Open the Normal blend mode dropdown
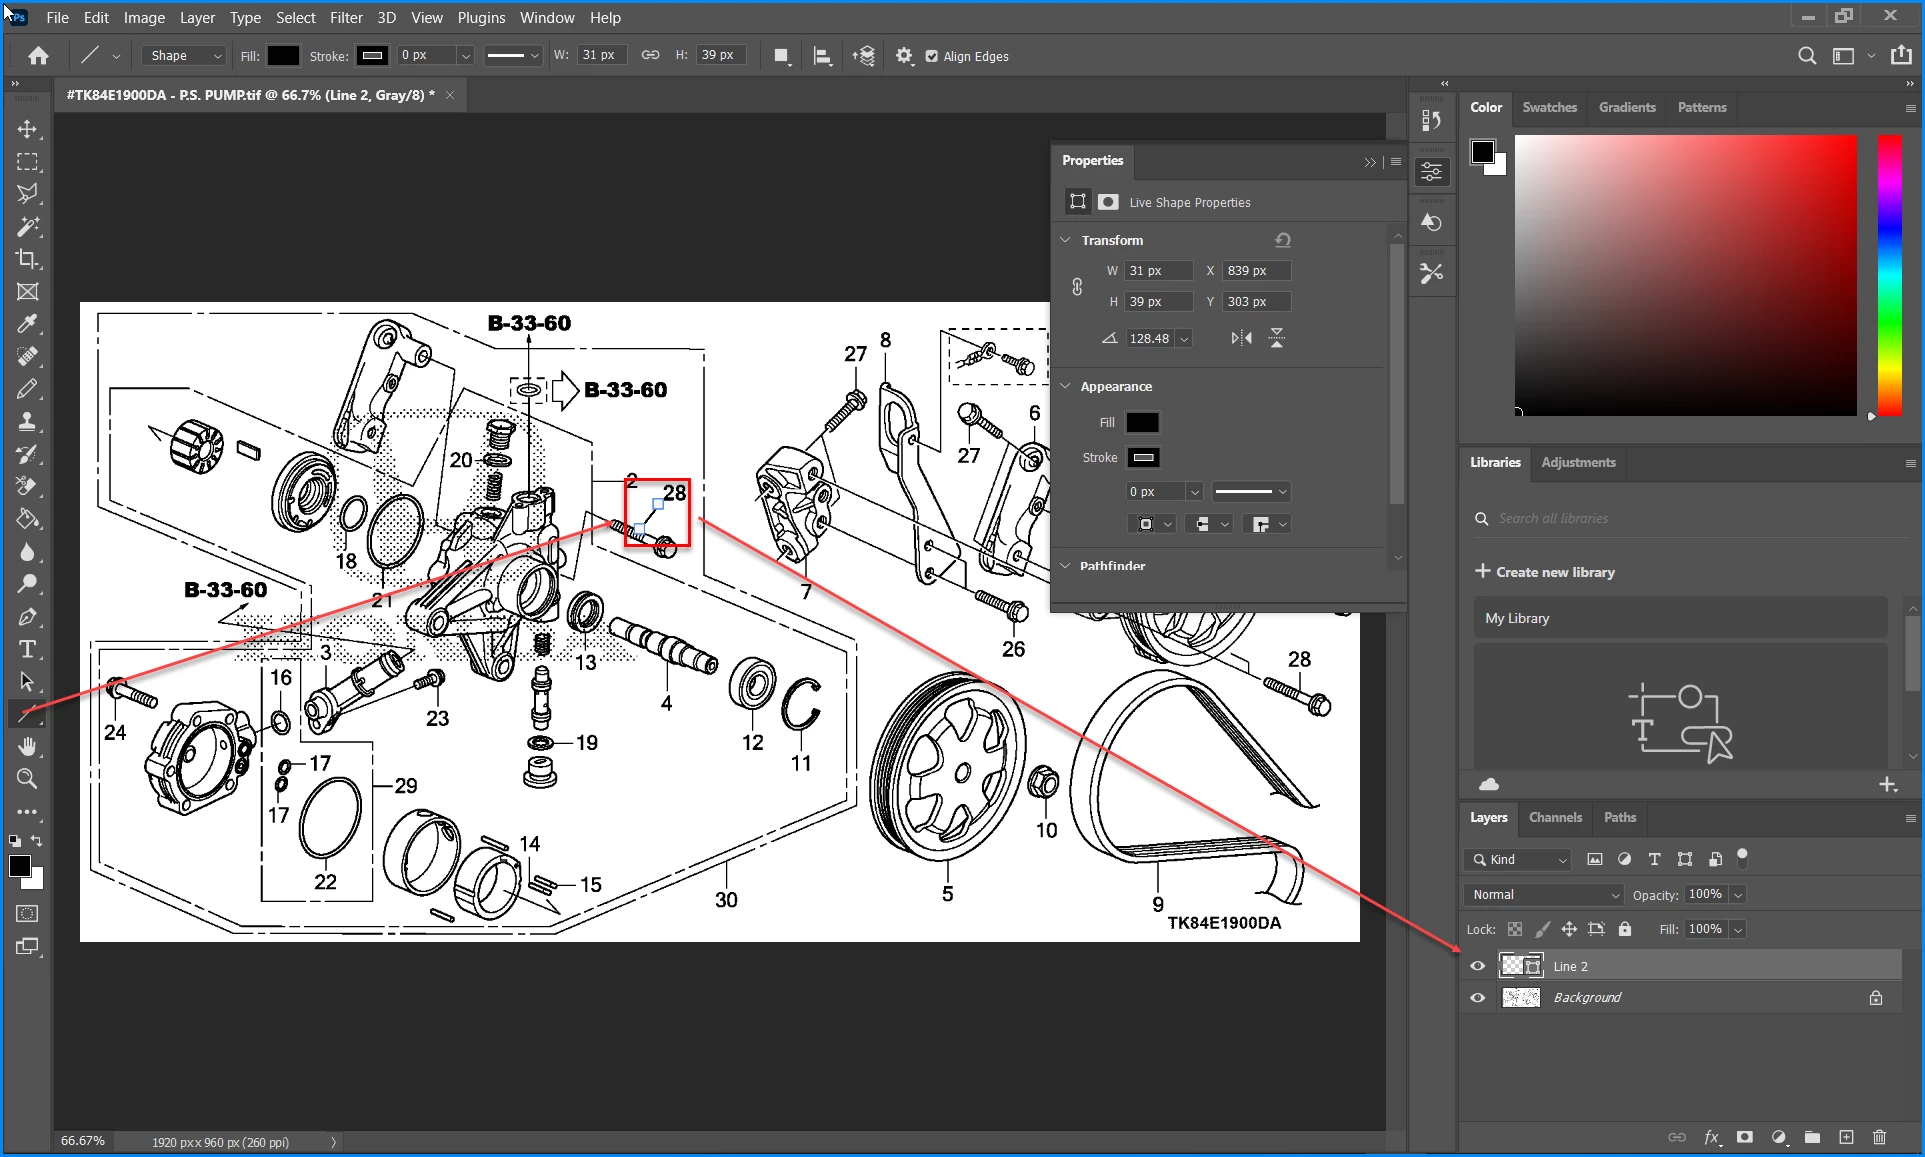 click(x=1545, y=895)
